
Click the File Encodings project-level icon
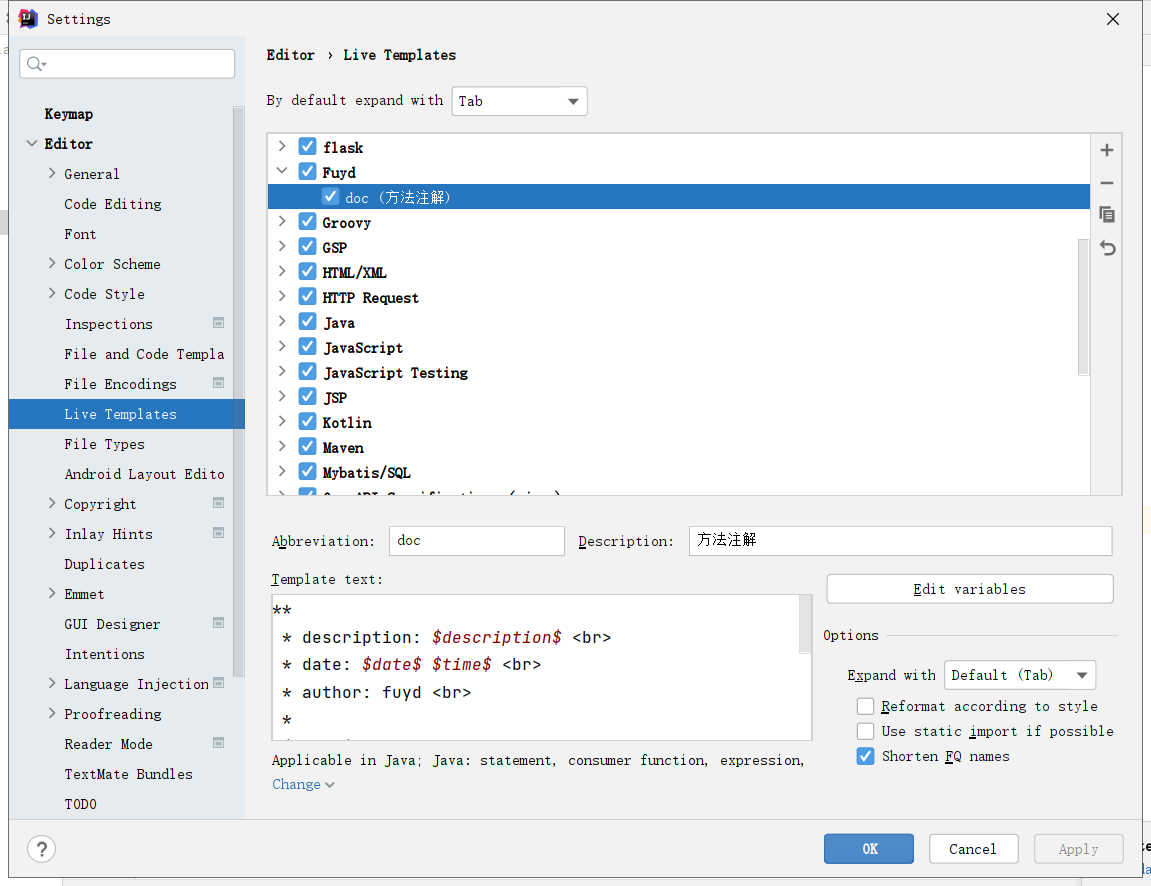point(218,383)
